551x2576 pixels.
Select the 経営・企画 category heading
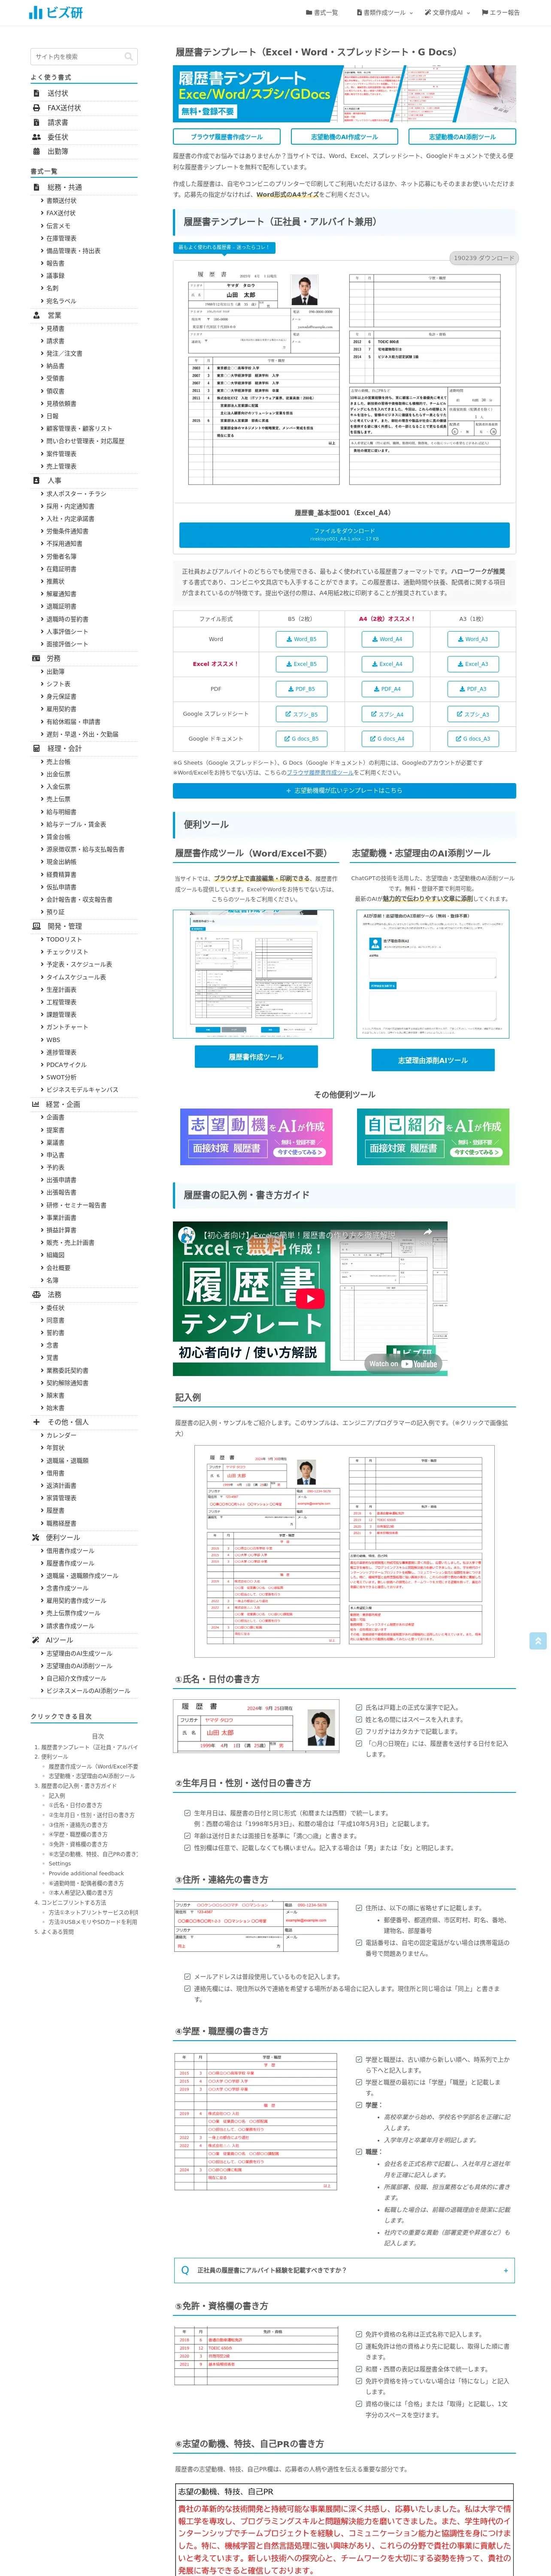(63, 1105)
